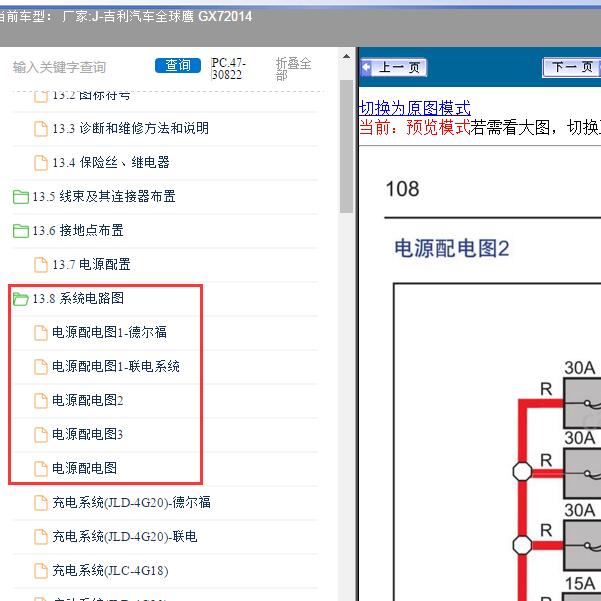601x601 pixels.
Task: Select 电源配电图2 in the tree
Action: click(87, 400)
